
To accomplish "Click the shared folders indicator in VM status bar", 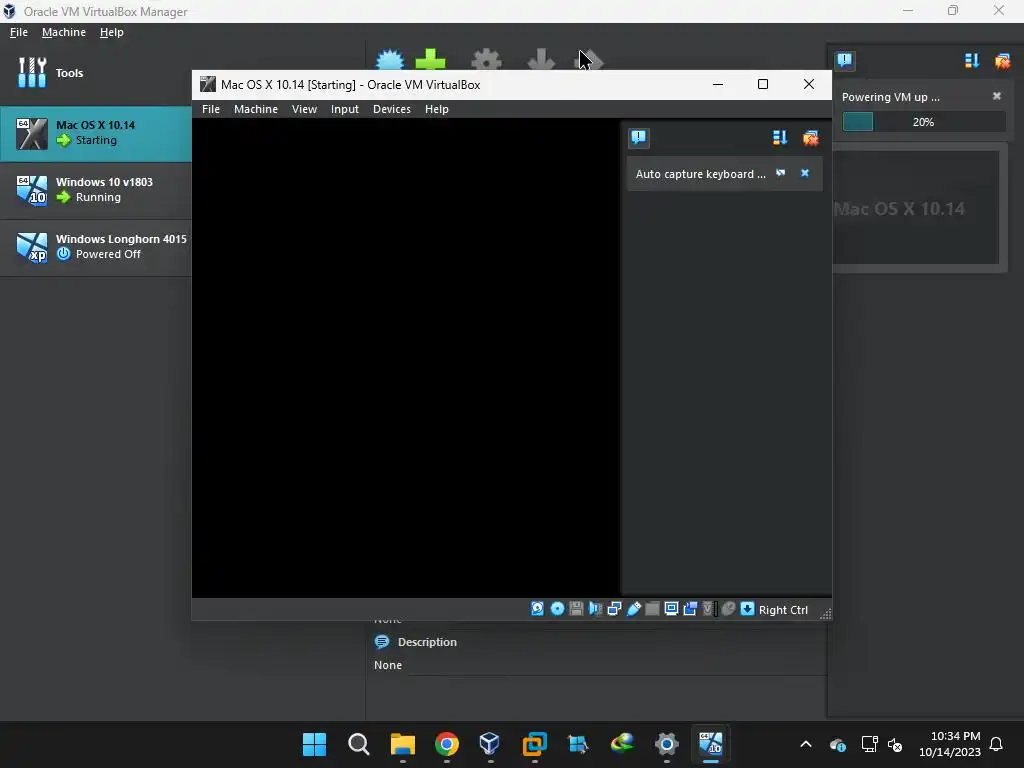I will pos(652,609).
